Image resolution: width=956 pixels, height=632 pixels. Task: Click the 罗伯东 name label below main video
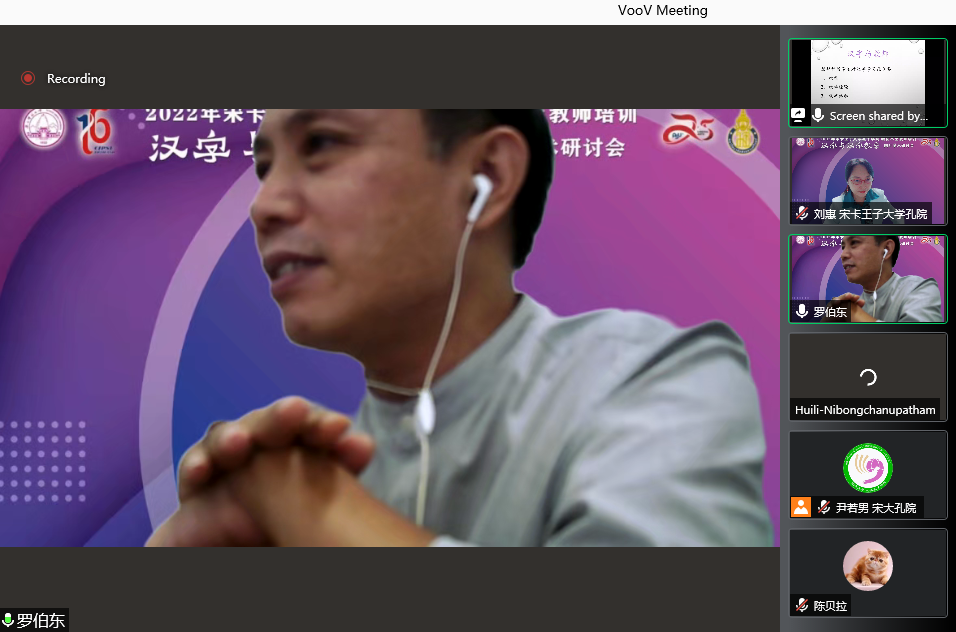pos(41,620)
